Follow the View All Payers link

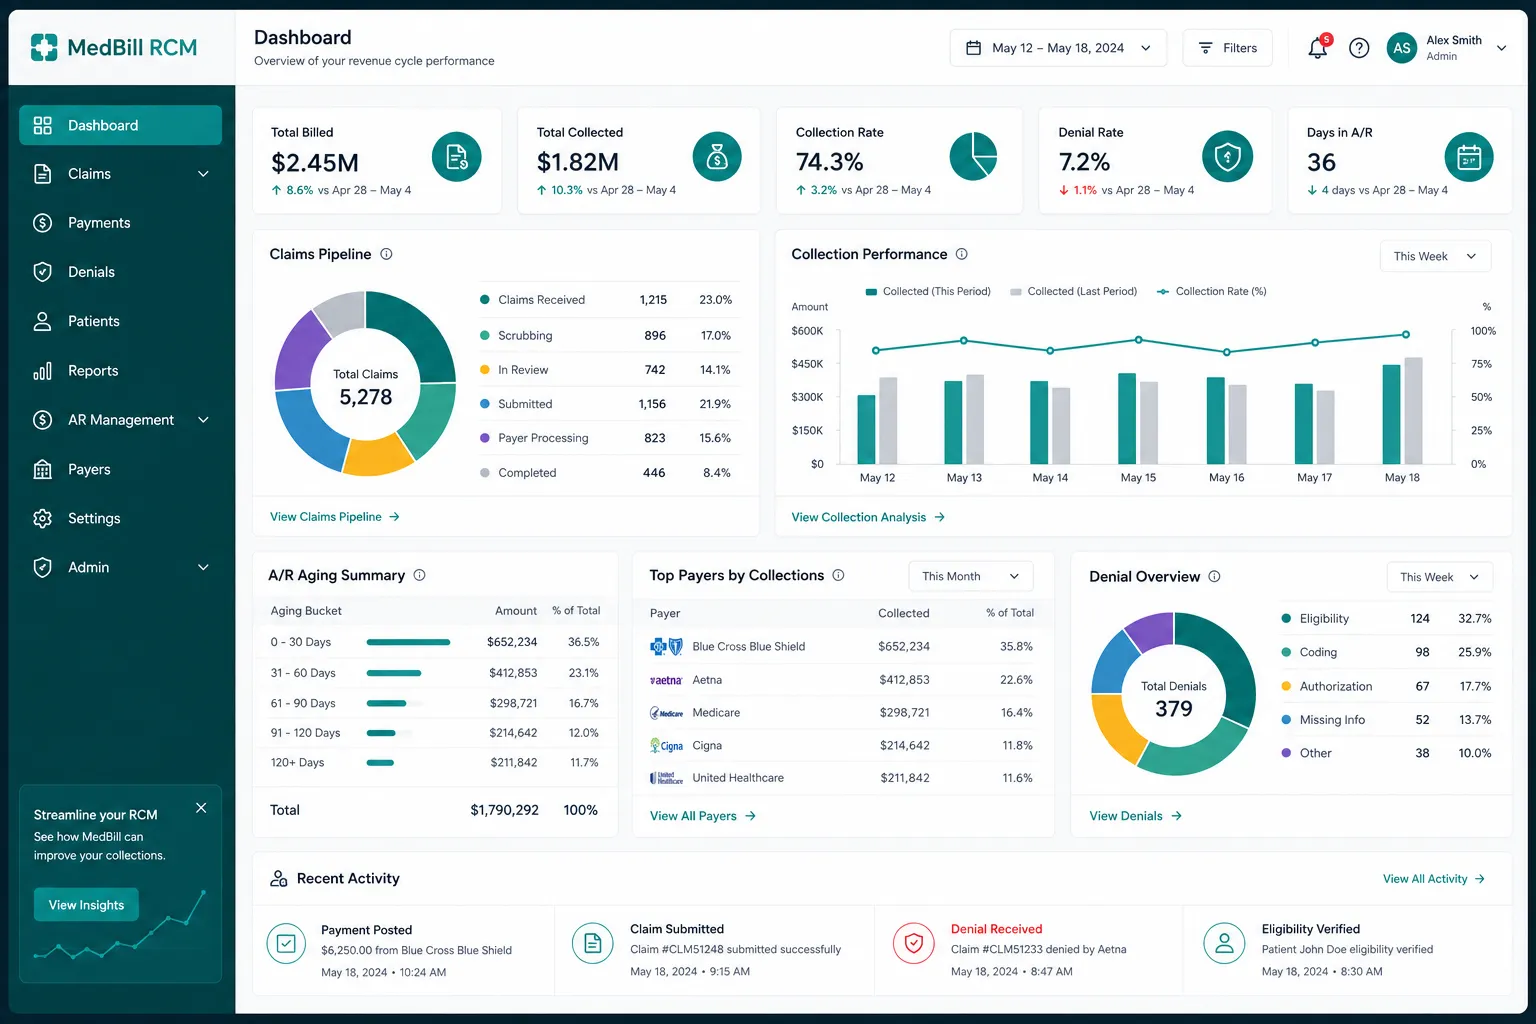[x=703, y=816]
